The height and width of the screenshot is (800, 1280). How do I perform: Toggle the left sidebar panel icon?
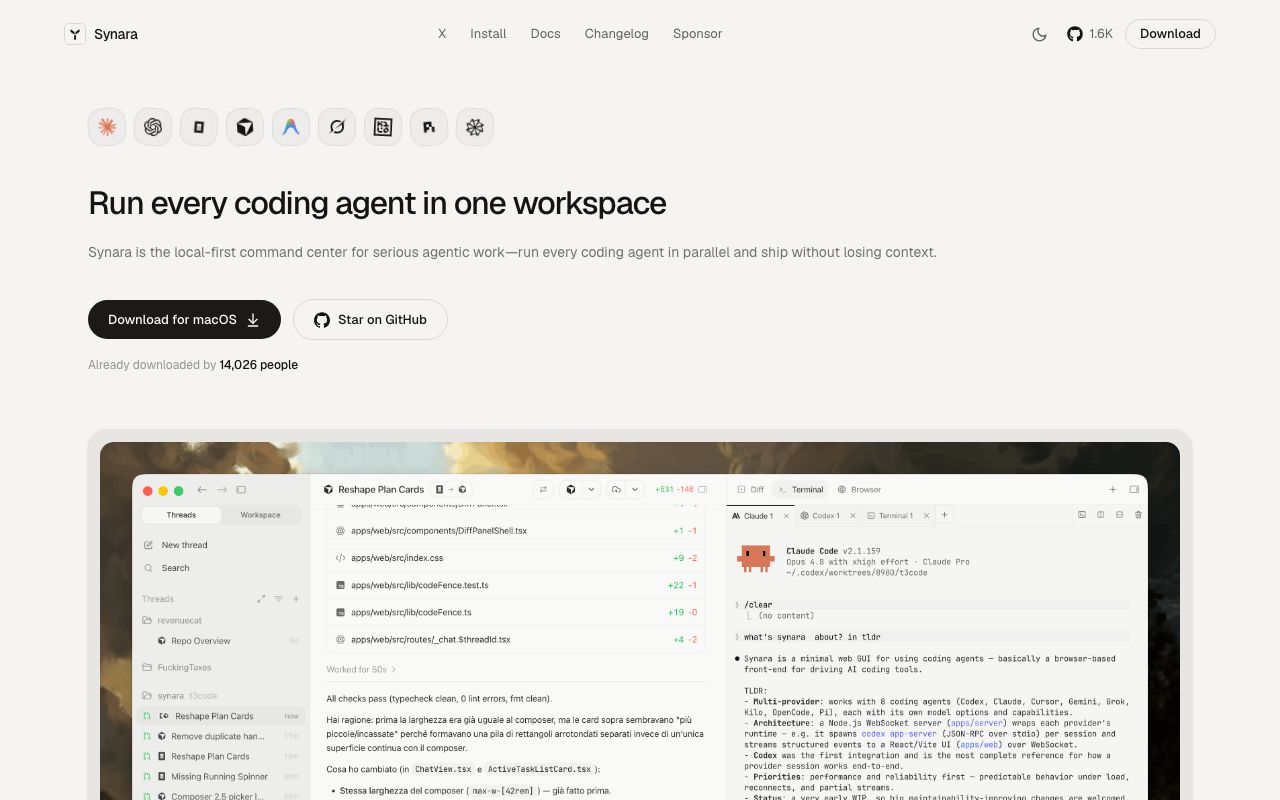pos(241,490)
